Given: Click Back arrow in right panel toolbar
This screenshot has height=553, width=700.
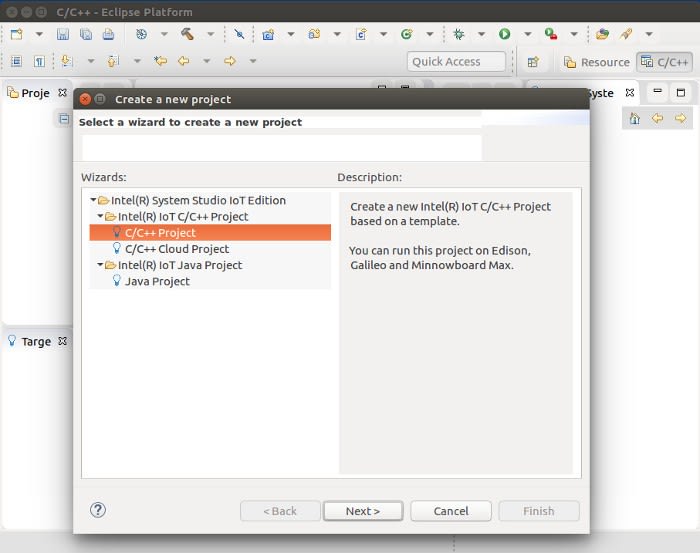Looking at the screenshot, I should point(658,118).
